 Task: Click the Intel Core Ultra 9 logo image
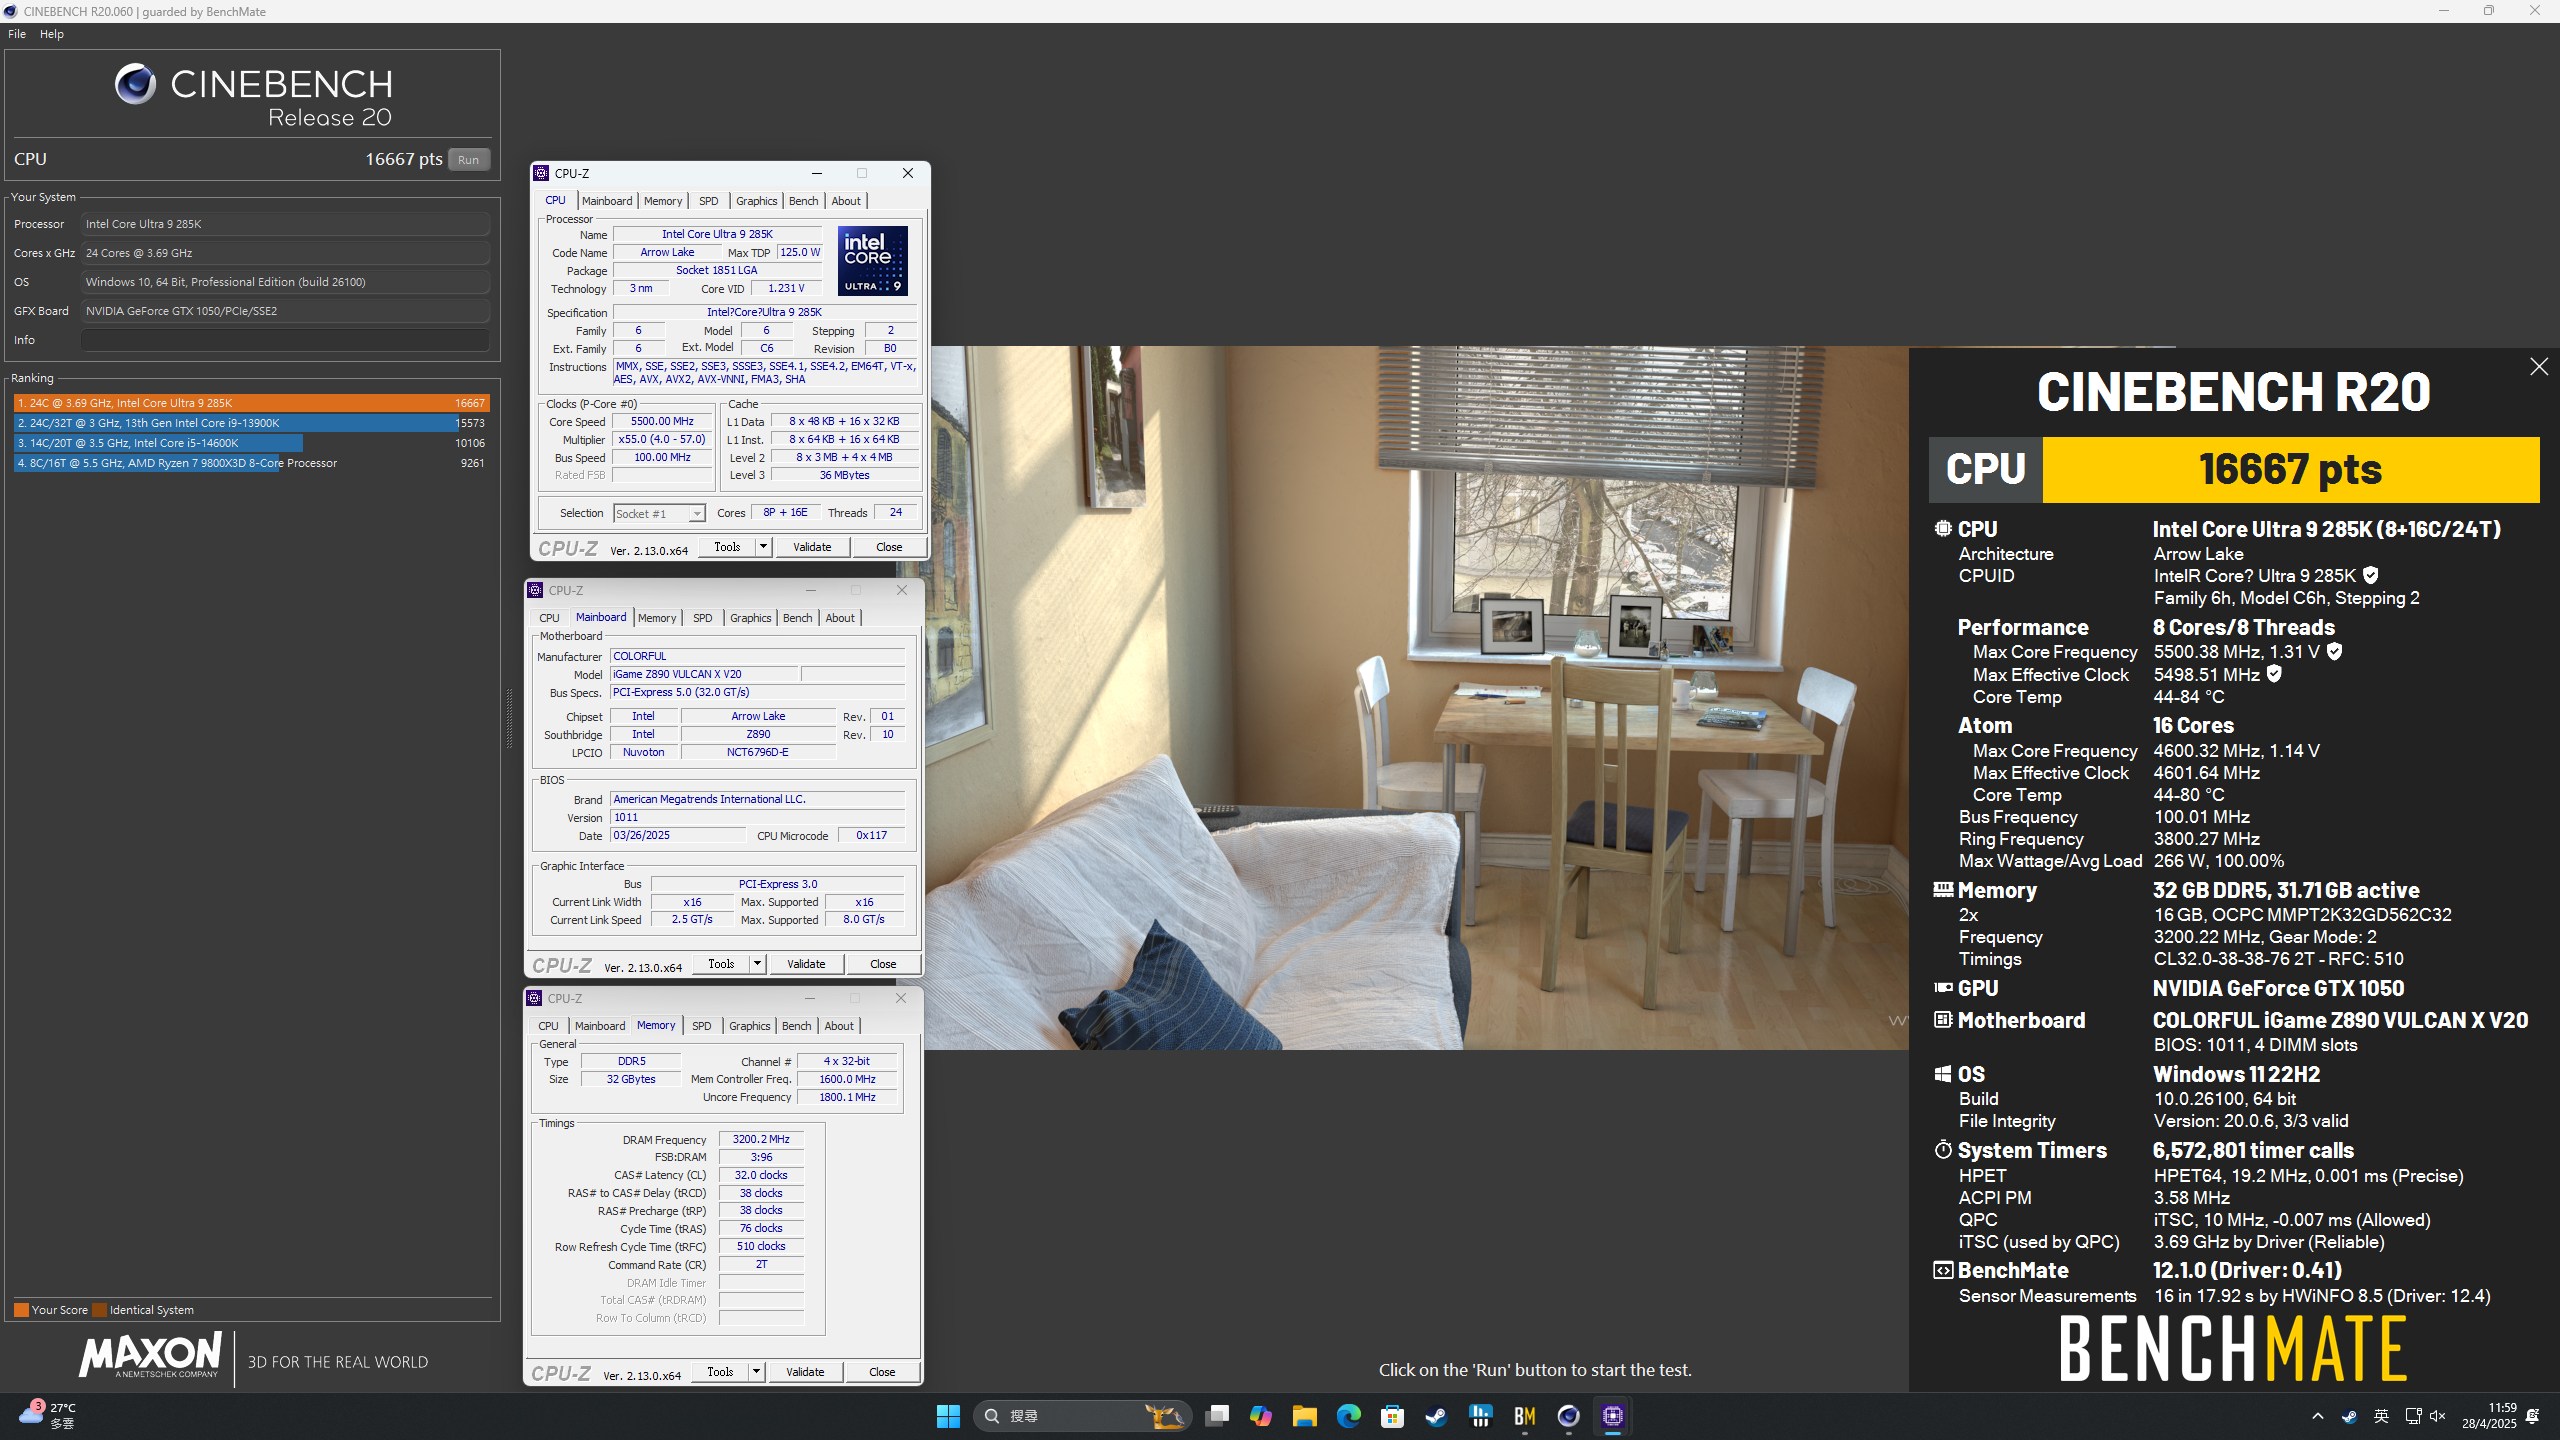click(x=873, y=261)
